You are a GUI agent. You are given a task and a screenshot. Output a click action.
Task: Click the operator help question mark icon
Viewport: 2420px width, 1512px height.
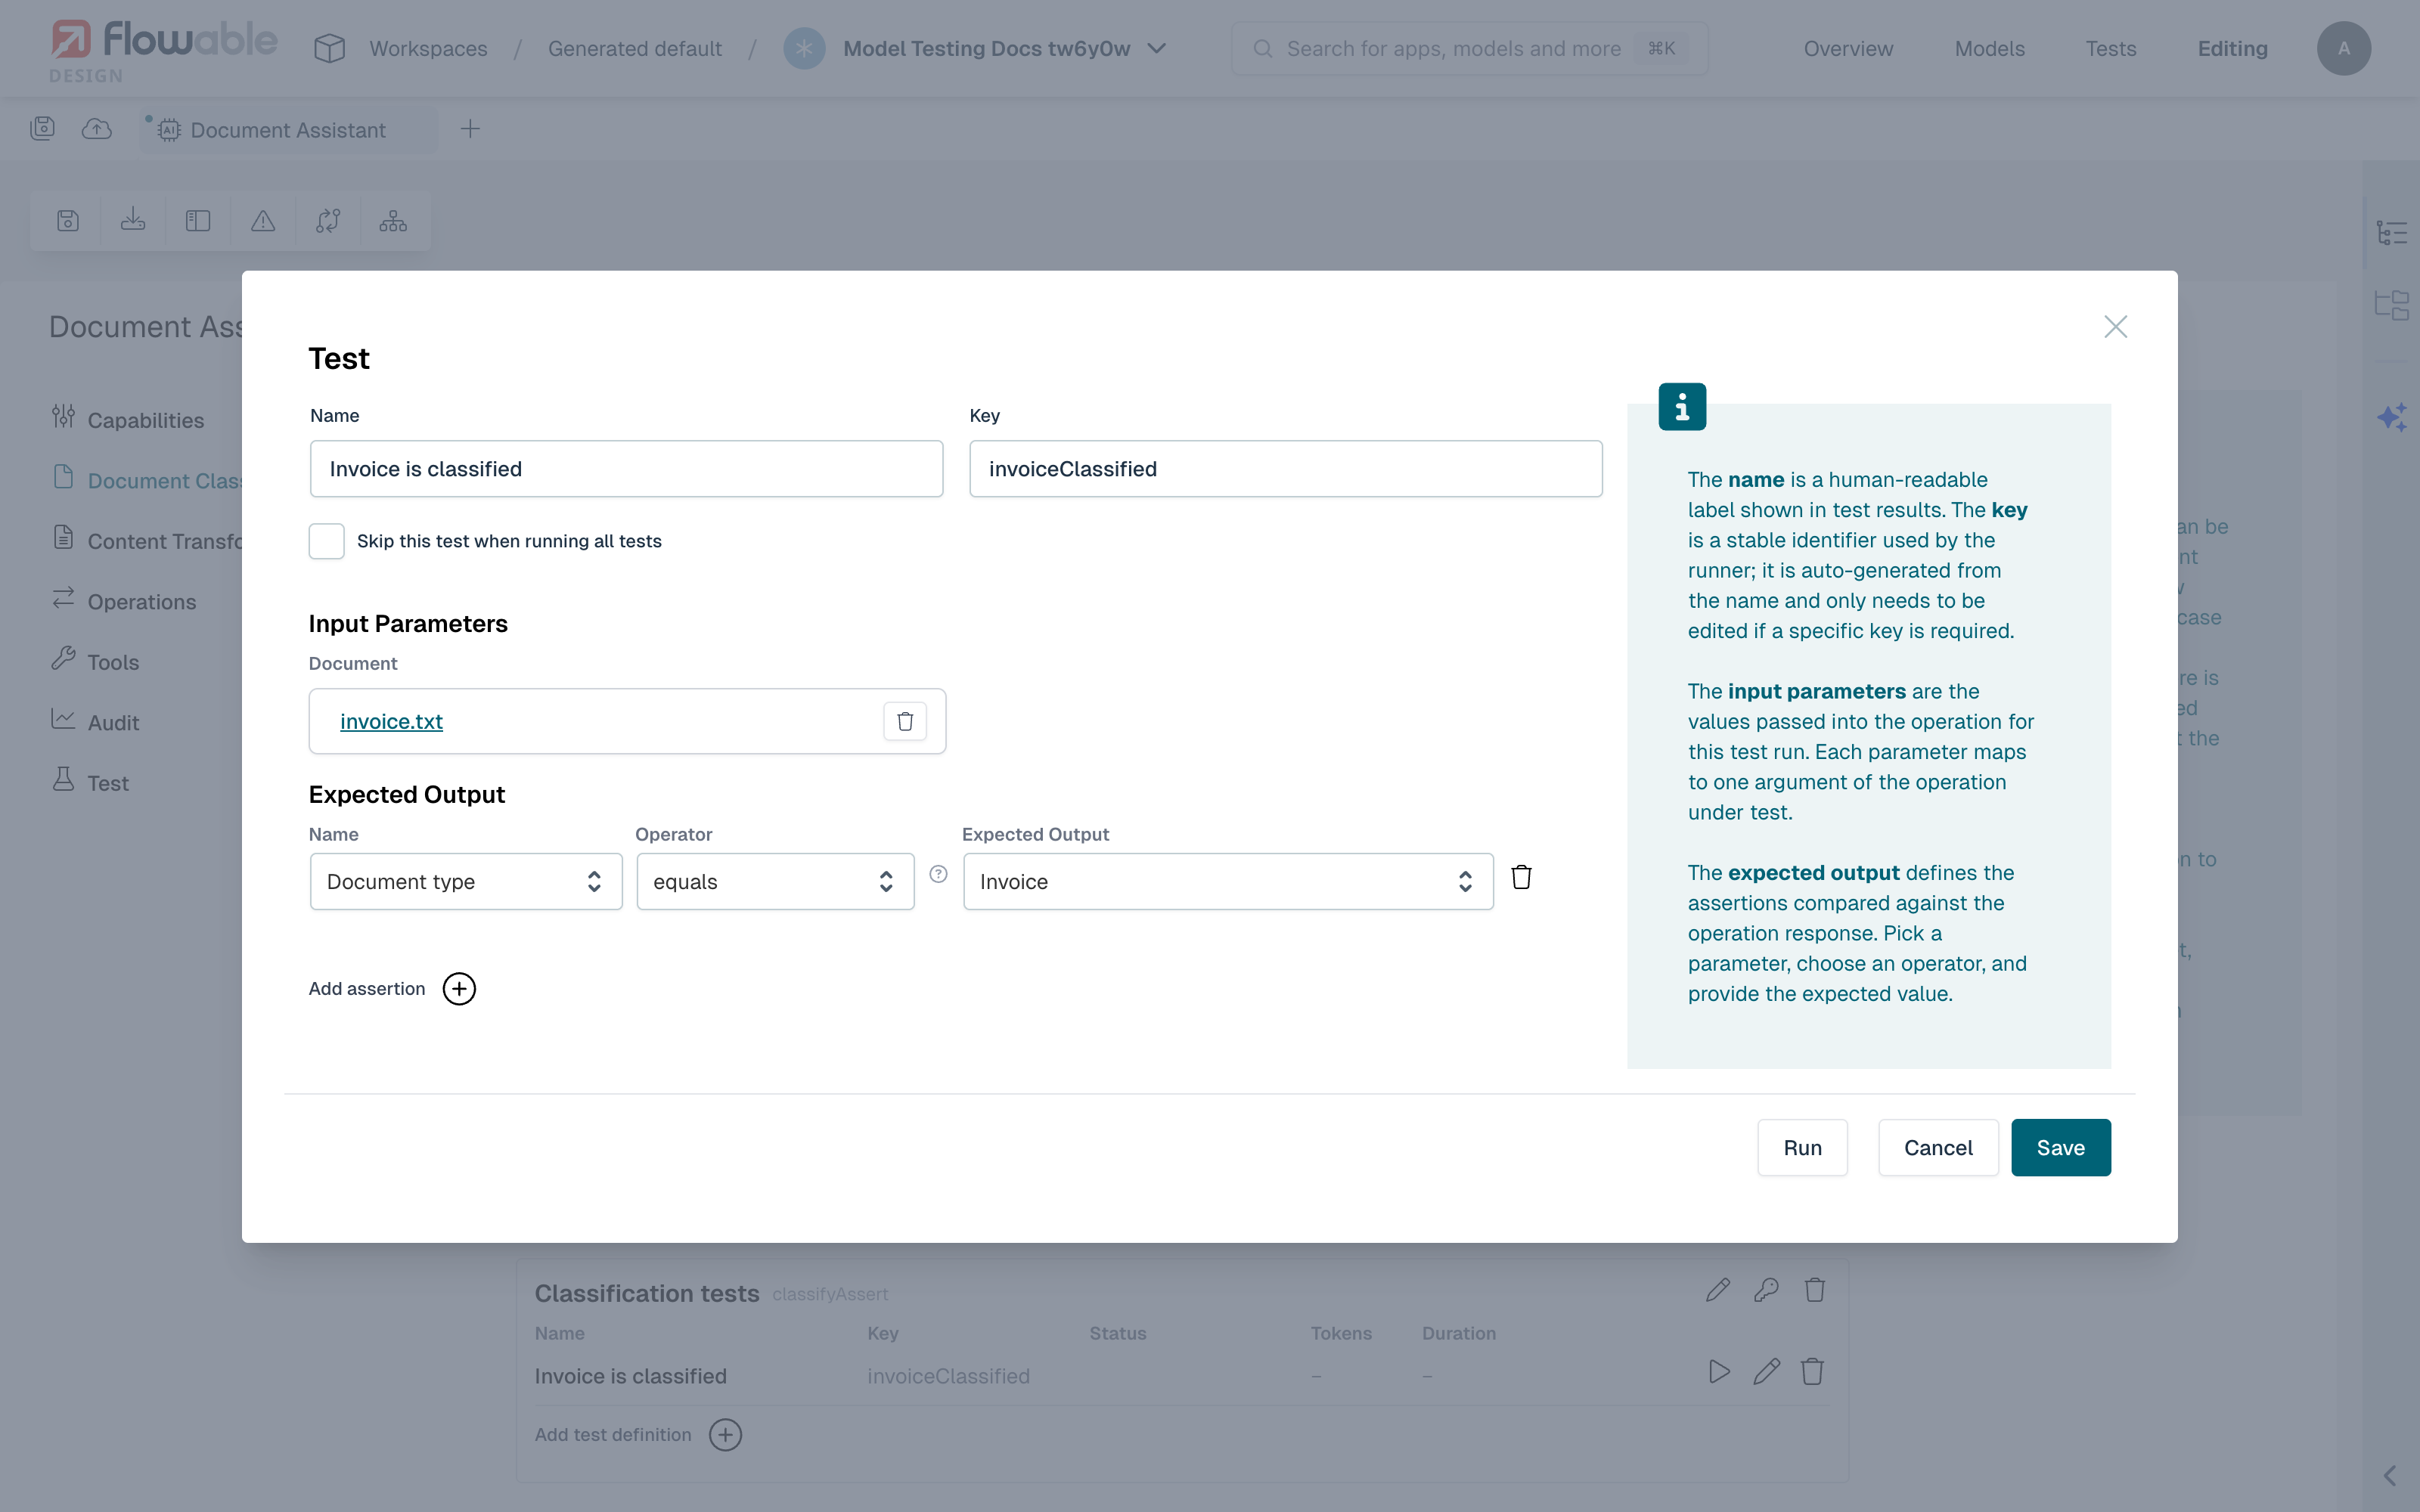[x=938, y=874]
